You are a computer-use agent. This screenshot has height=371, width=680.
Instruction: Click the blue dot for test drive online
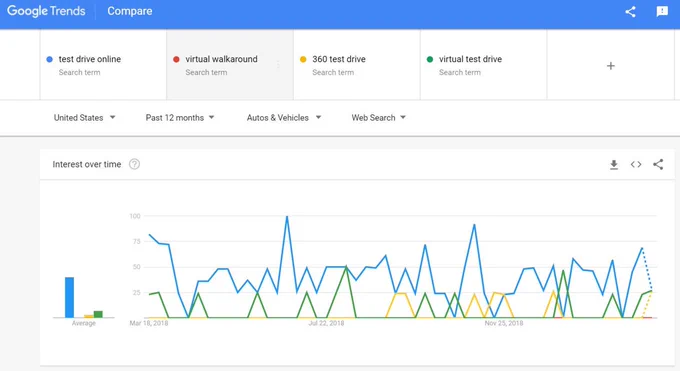tap(49, 59)
